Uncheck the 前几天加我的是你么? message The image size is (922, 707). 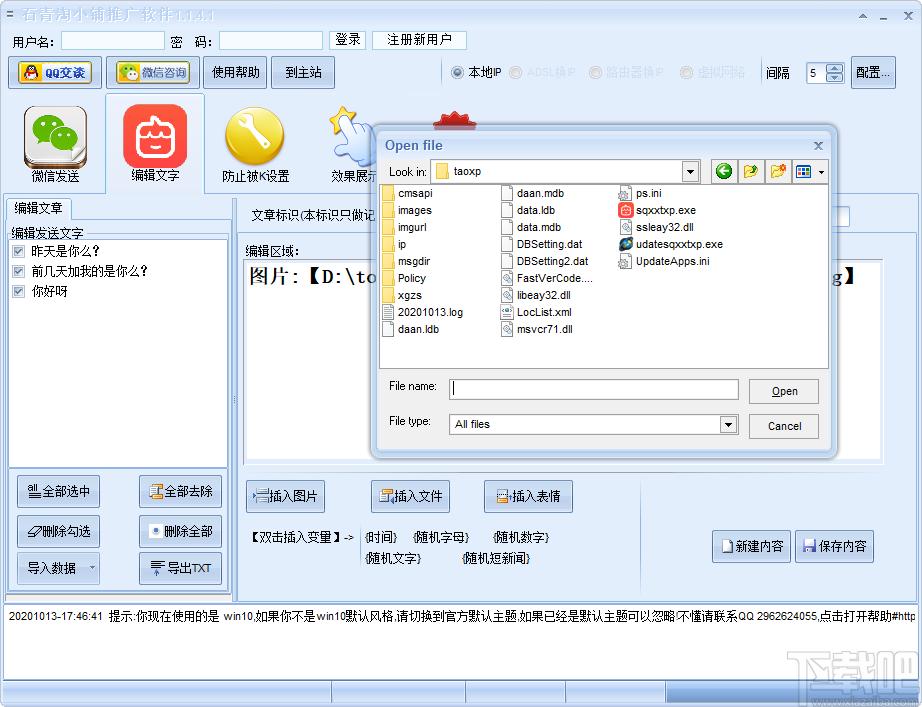pyautogui.click(x=18, y=272)
